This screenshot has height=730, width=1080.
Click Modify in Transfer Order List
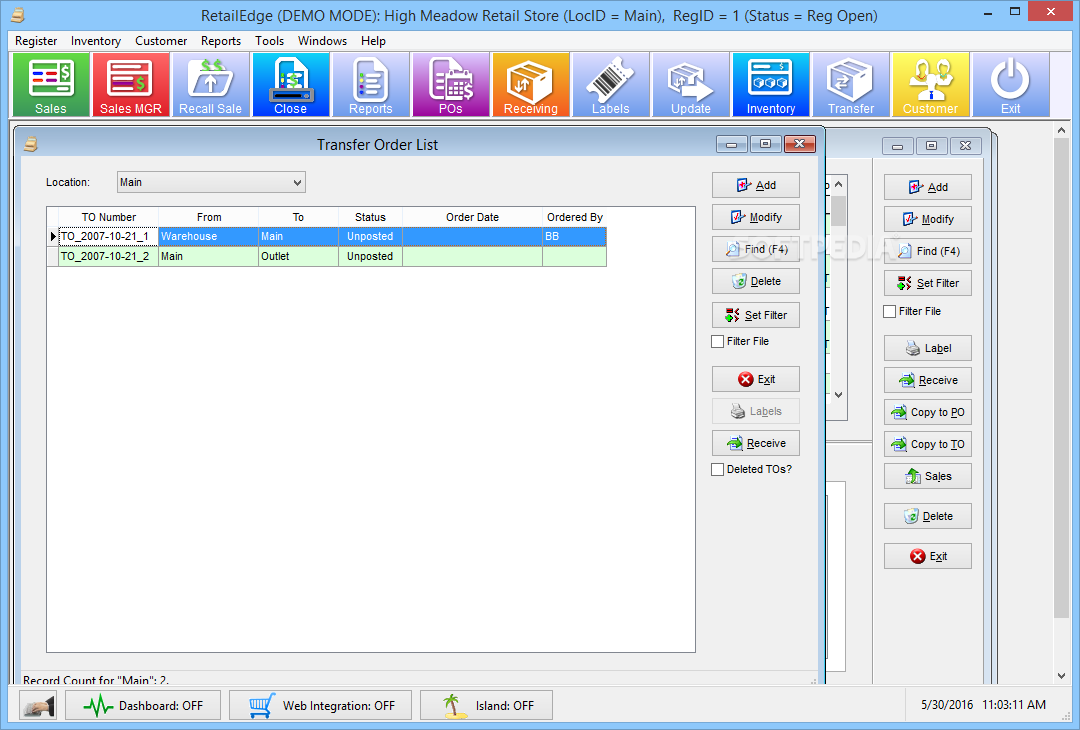click(x=756, y=218)
